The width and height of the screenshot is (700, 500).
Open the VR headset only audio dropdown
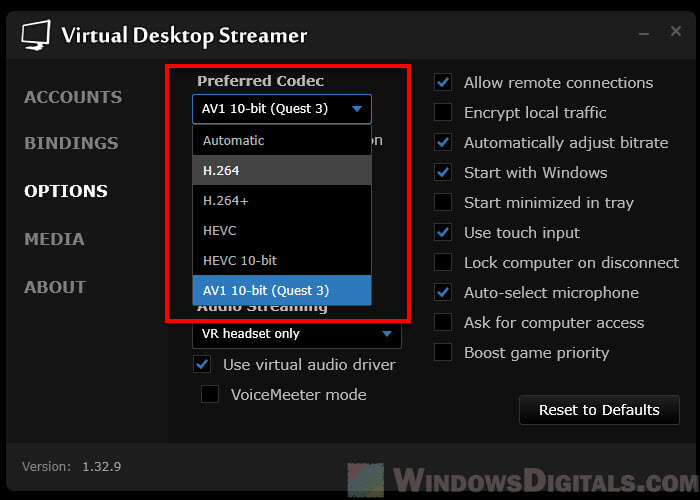pos(297,334)
